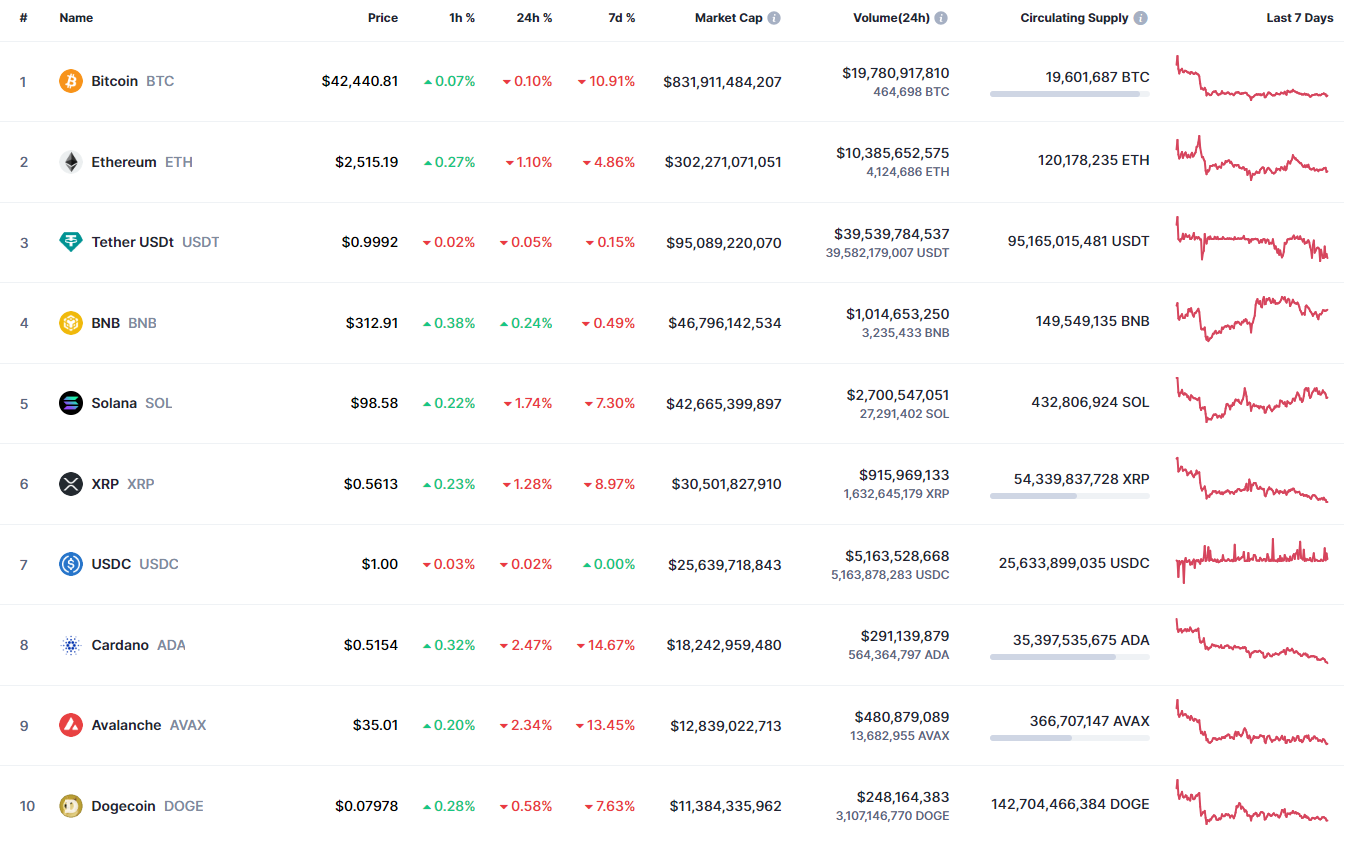Sort by the 24h % column header
This screenshot has height=842, width=1359.
[535, 18]
